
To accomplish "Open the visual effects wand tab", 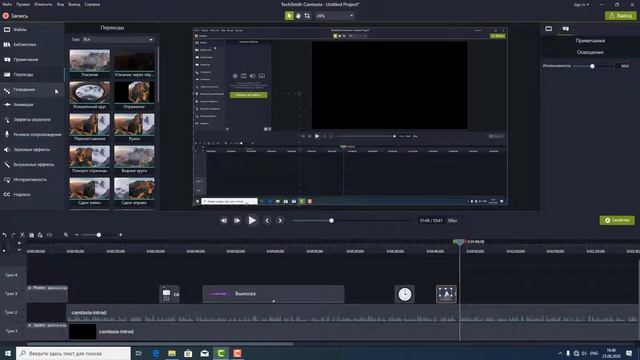I will [32, 164].
